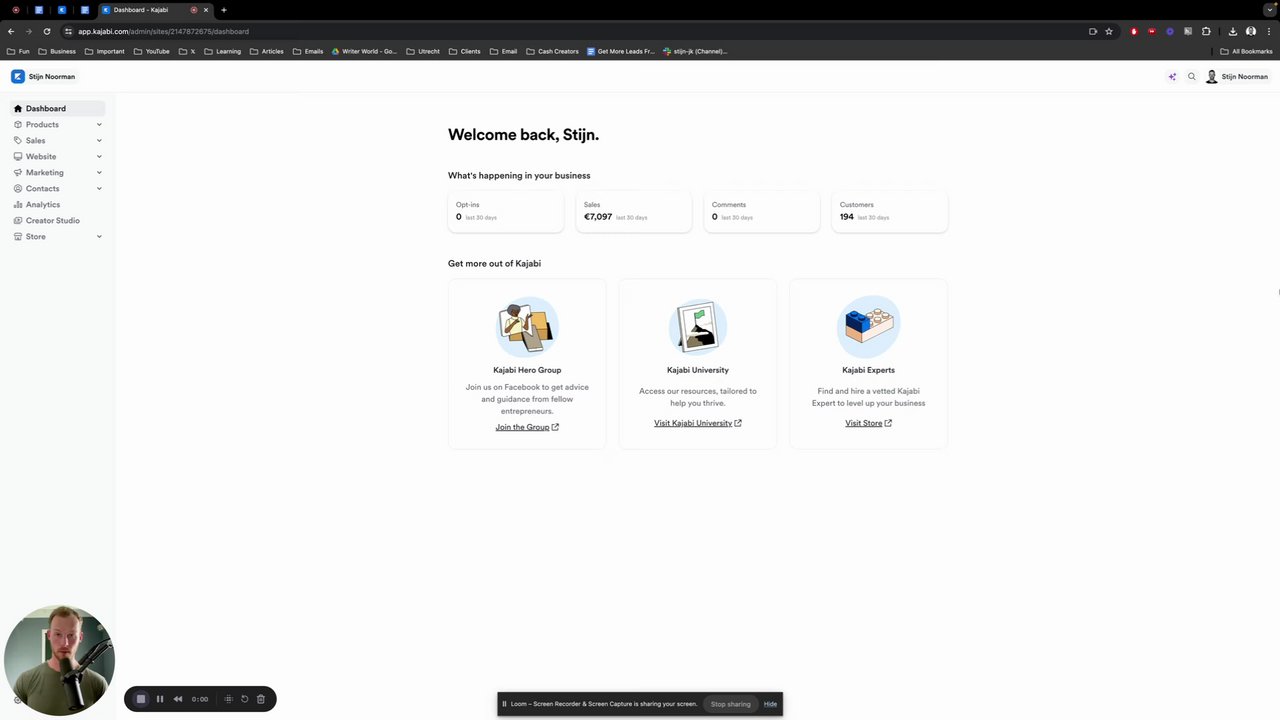Open the Business bookmarks folder

pyautogui.click(x=57, y=51)
